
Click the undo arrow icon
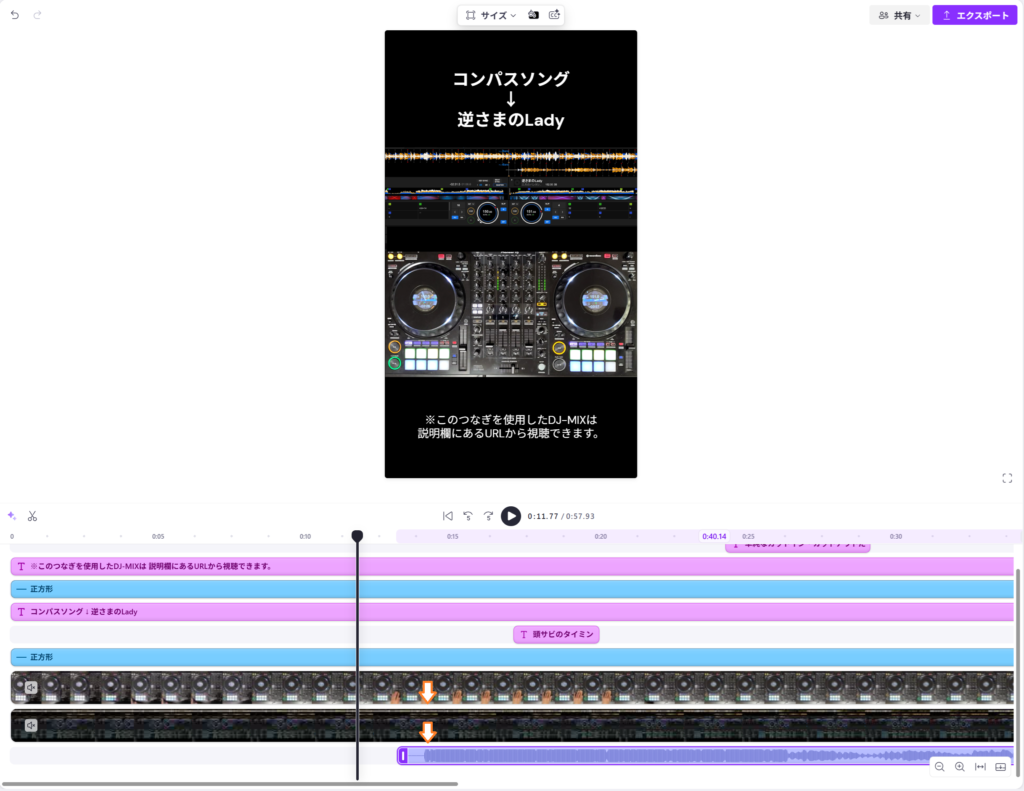(15, 16)
